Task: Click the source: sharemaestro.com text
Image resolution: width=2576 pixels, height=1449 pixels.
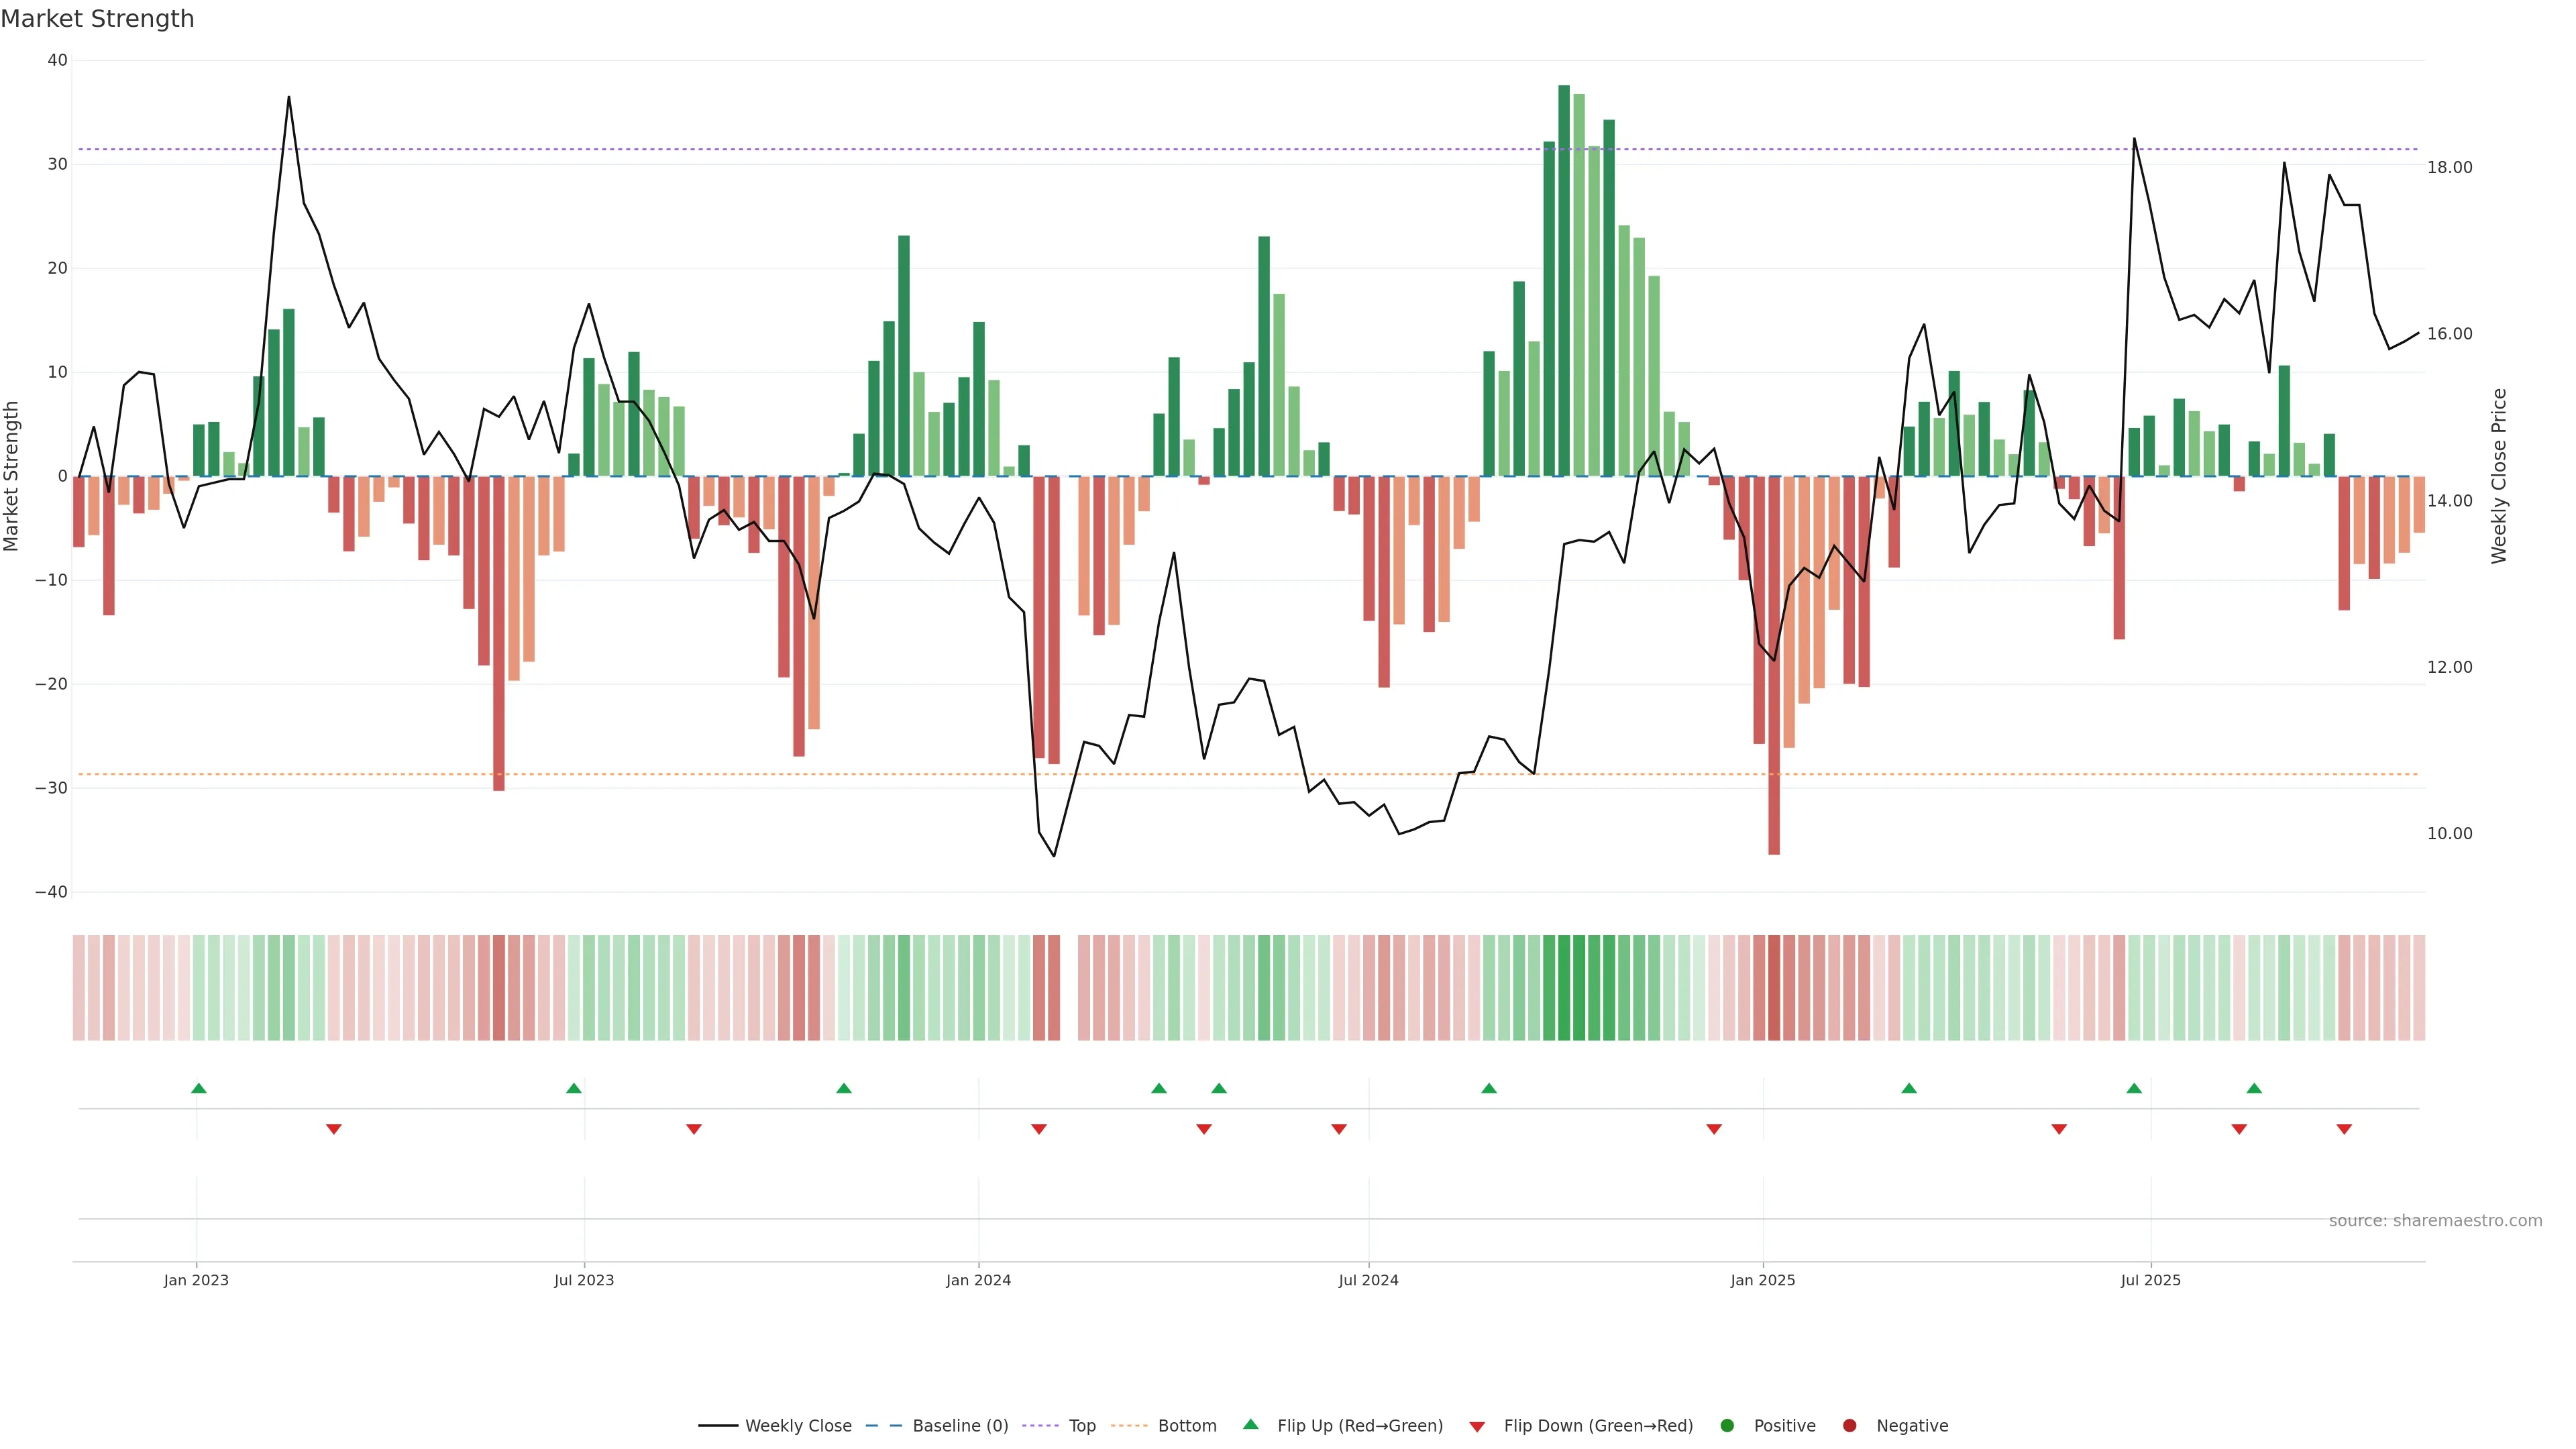Action: 2435,1221
